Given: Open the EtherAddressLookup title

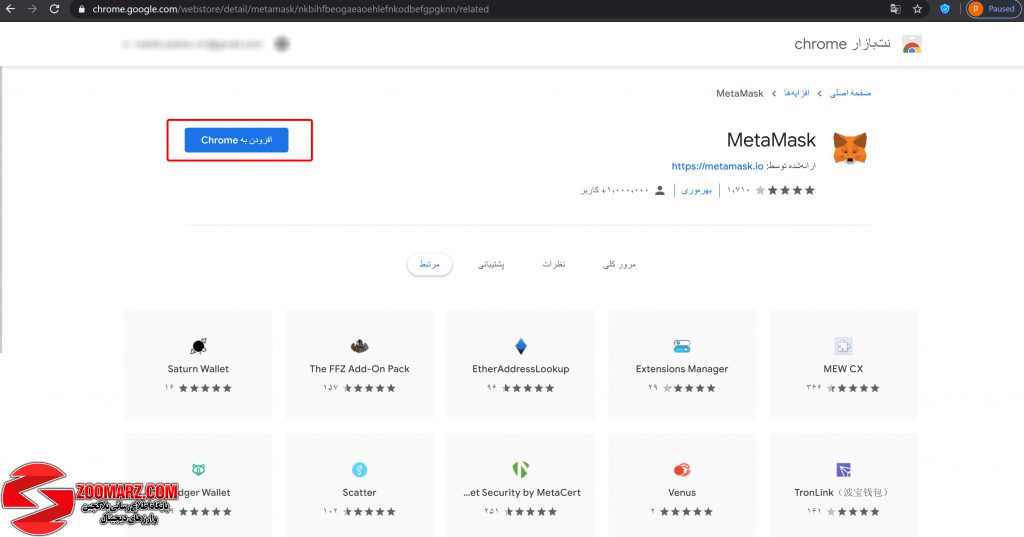Looking at the screenshot, I should 520,368.
